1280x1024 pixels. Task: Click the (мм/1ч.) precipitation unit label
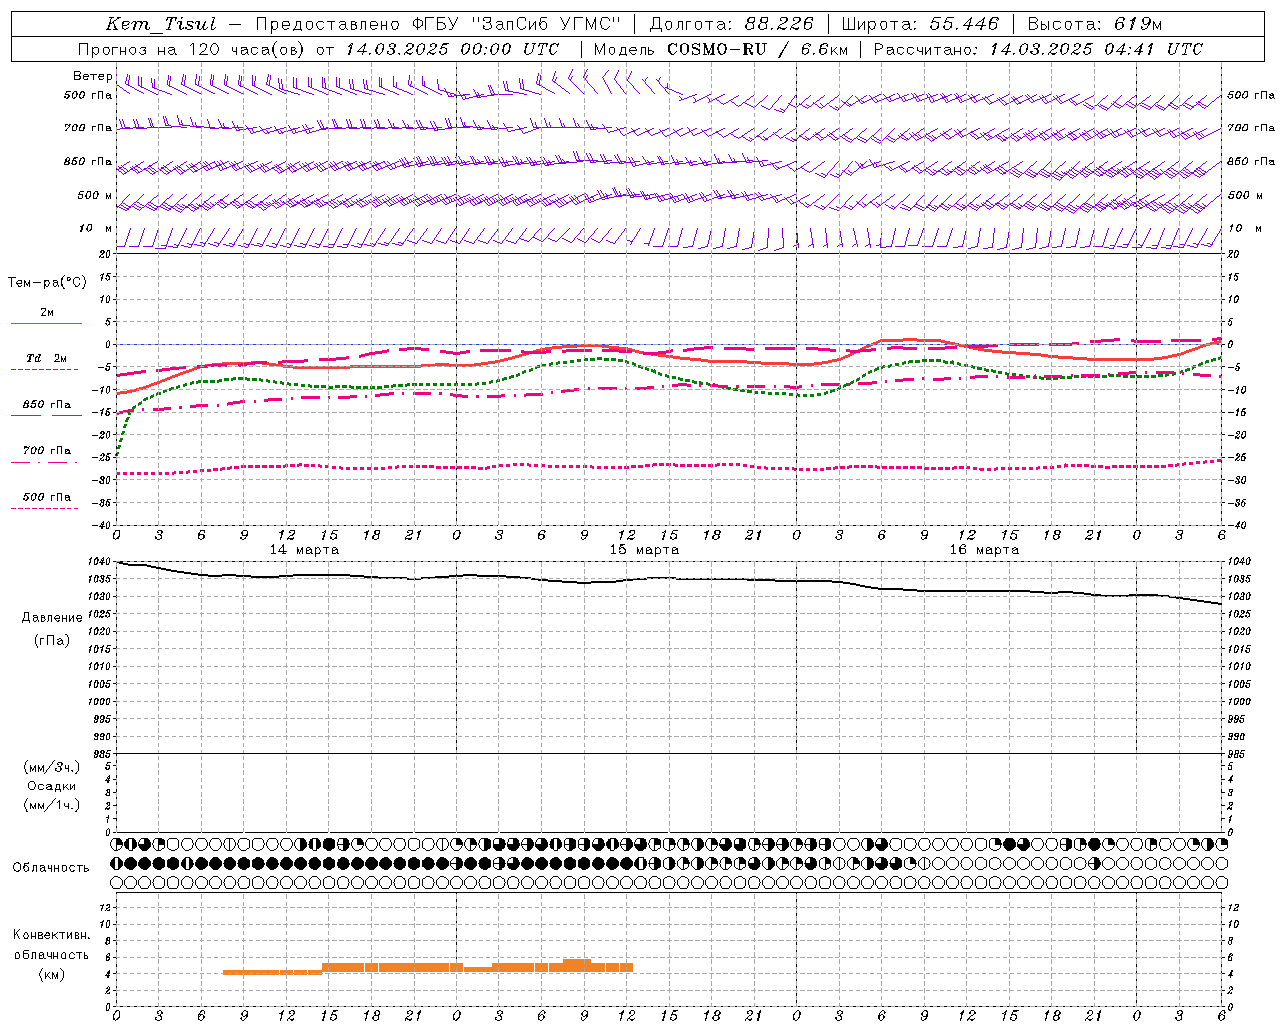51,805
